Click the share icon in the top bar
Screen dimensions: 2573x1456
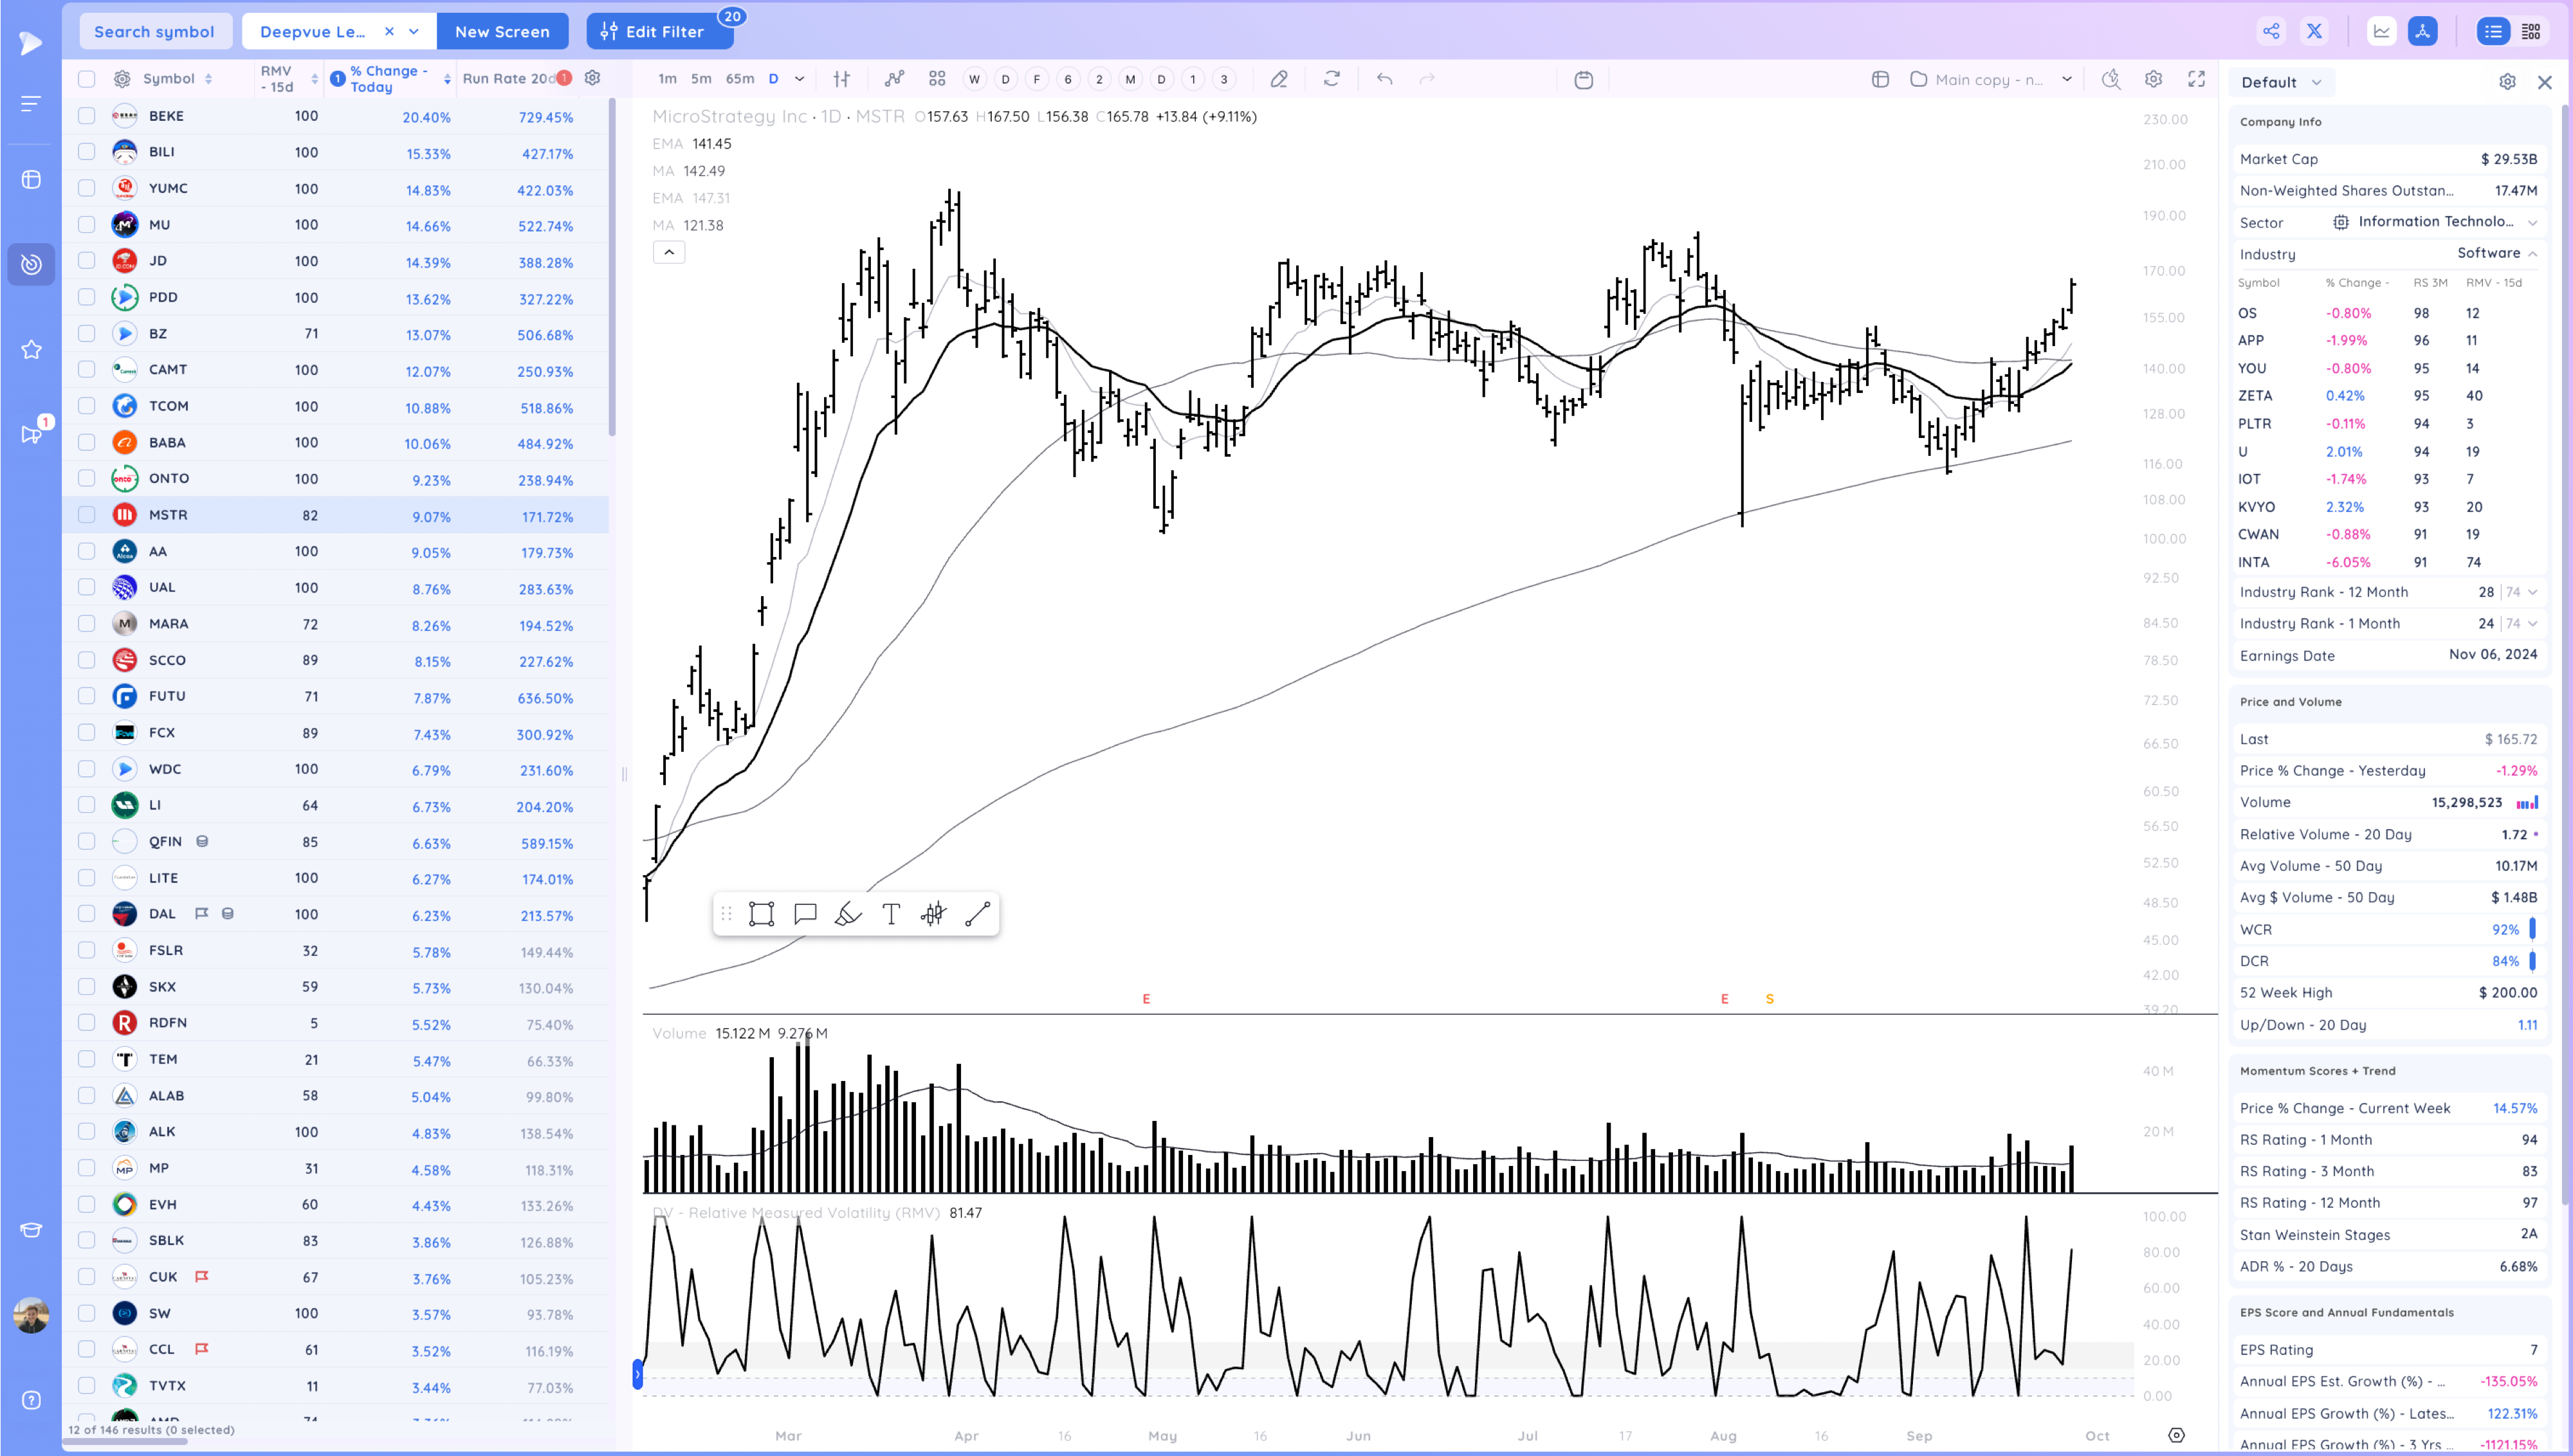pos(2271,31)
